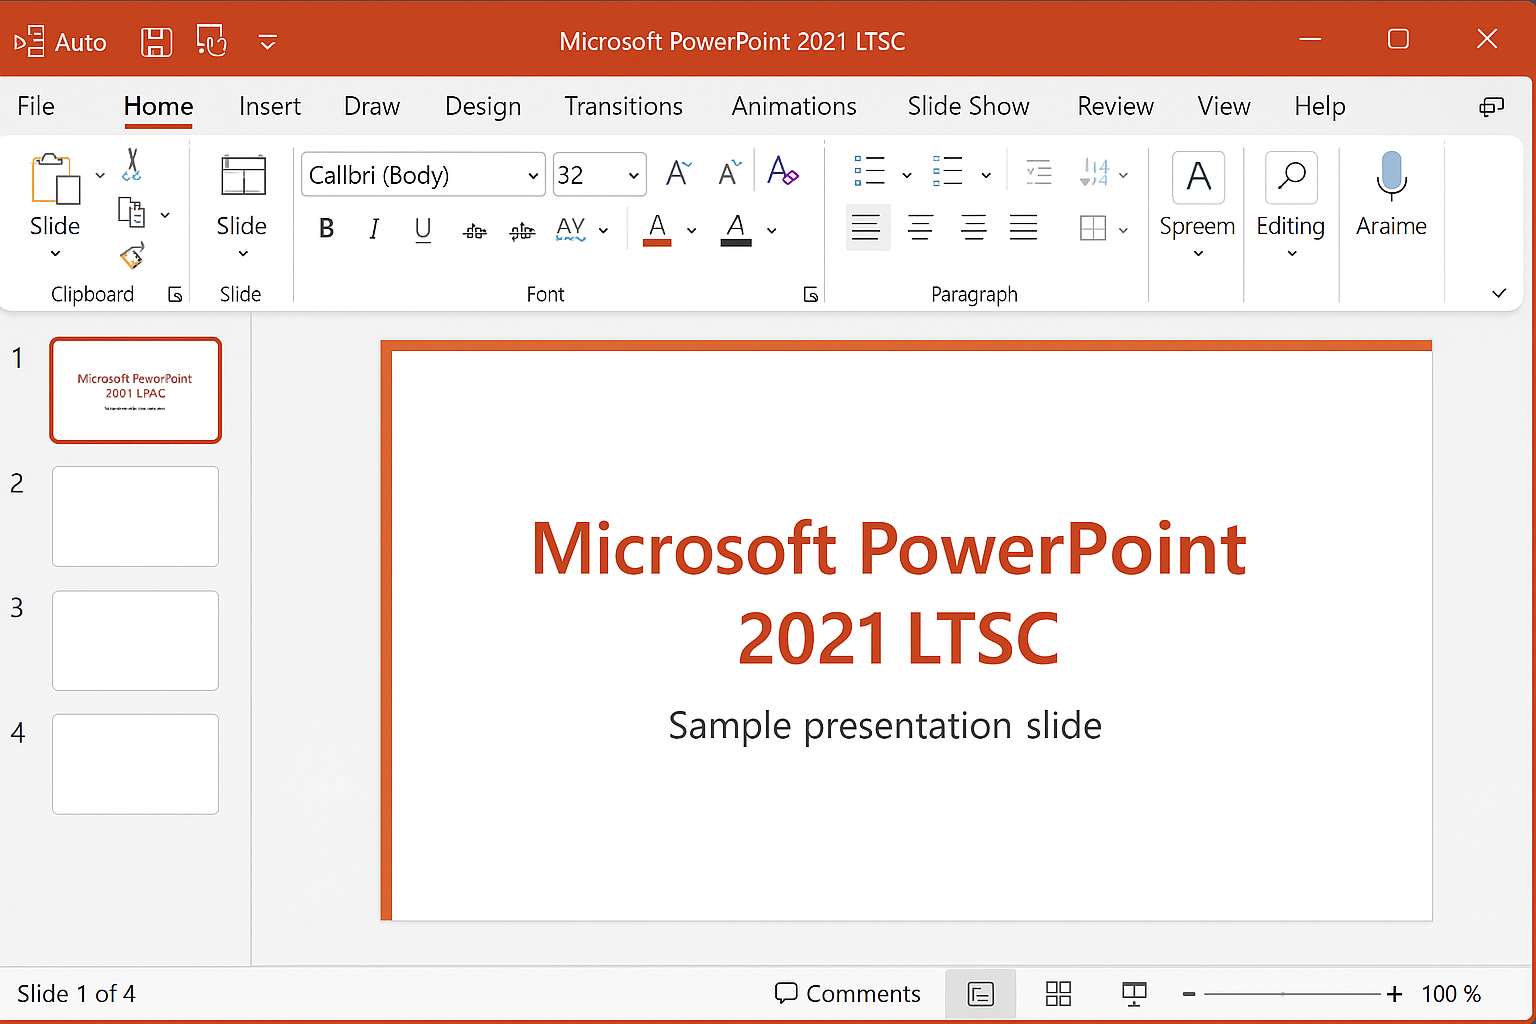The width and height of the screenshot is (1536, 1024).
Task: Click the microphone dictate icon
Action: pos(1391,176)
